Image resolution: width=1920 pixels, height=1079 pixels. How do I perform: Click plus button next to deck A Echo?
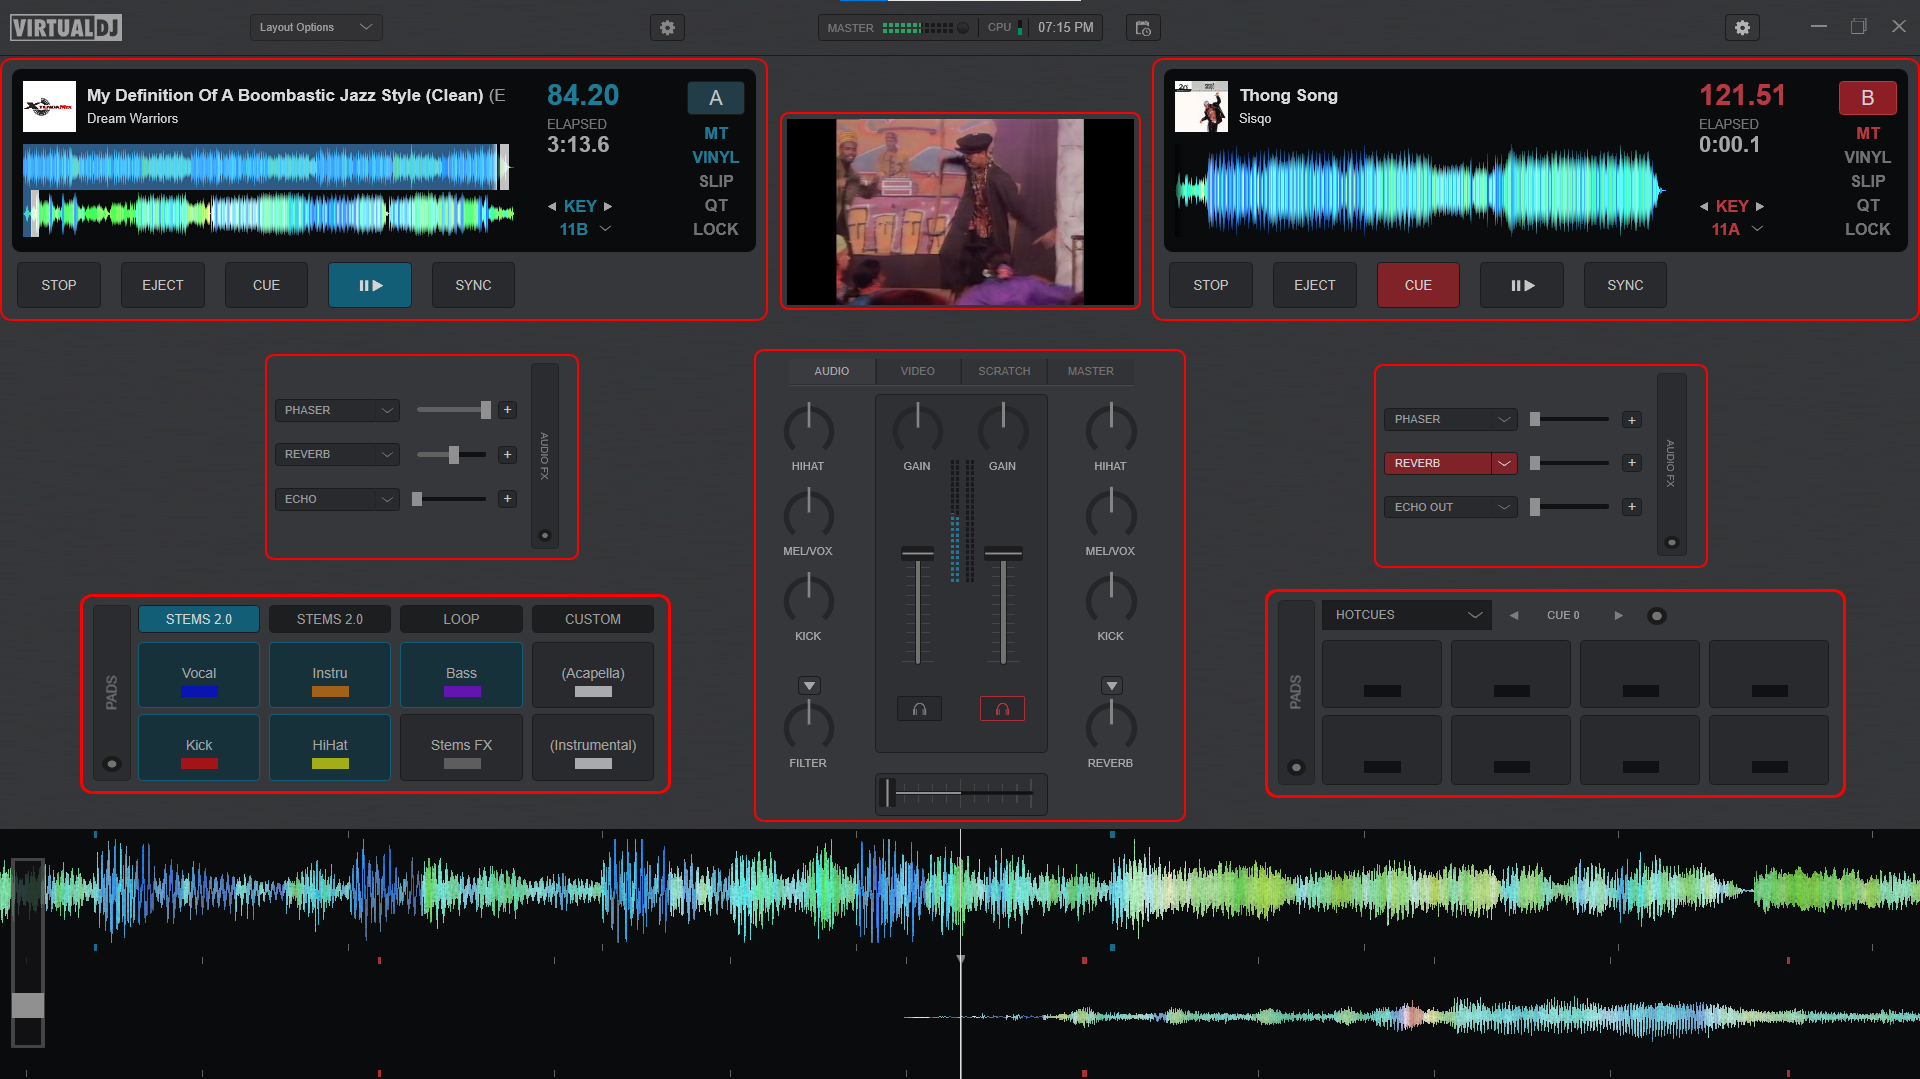point(508,499)
